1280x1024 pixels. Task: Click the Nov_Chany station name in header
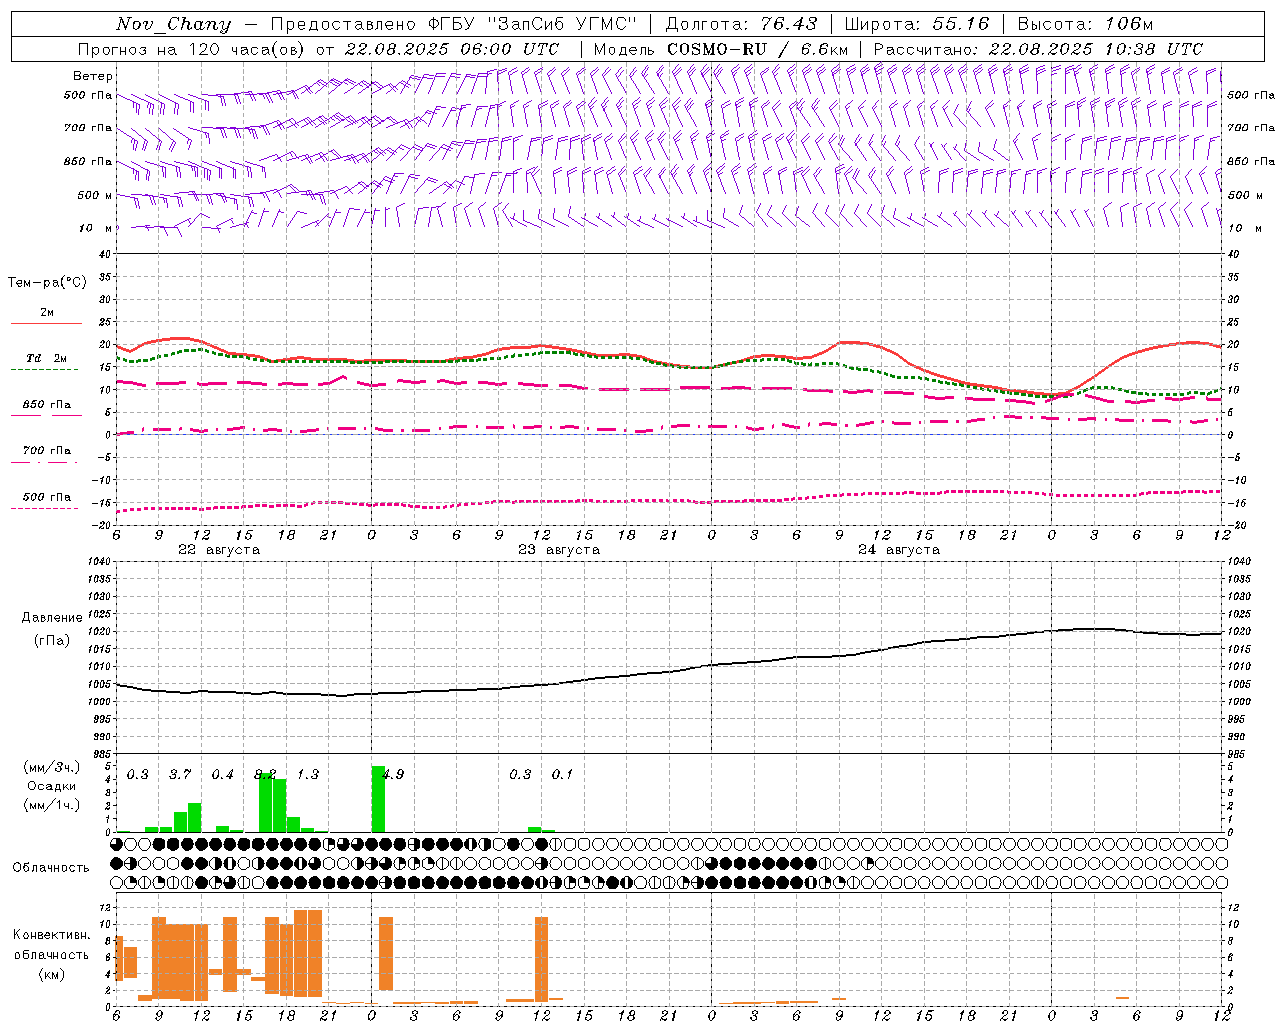[173, 24]
